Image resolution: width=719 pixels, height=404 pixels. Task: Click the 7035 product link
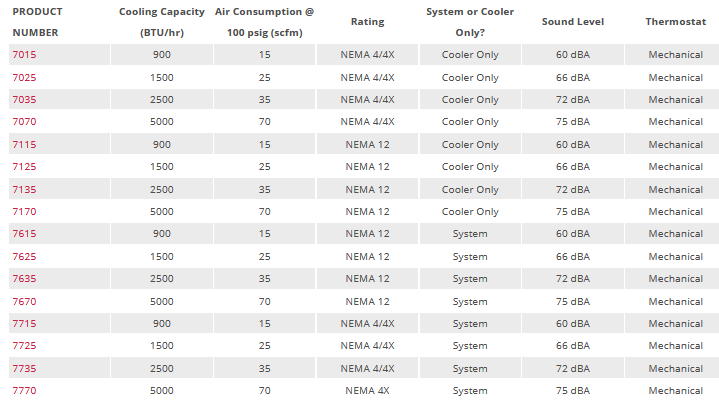tap(24, 99)
